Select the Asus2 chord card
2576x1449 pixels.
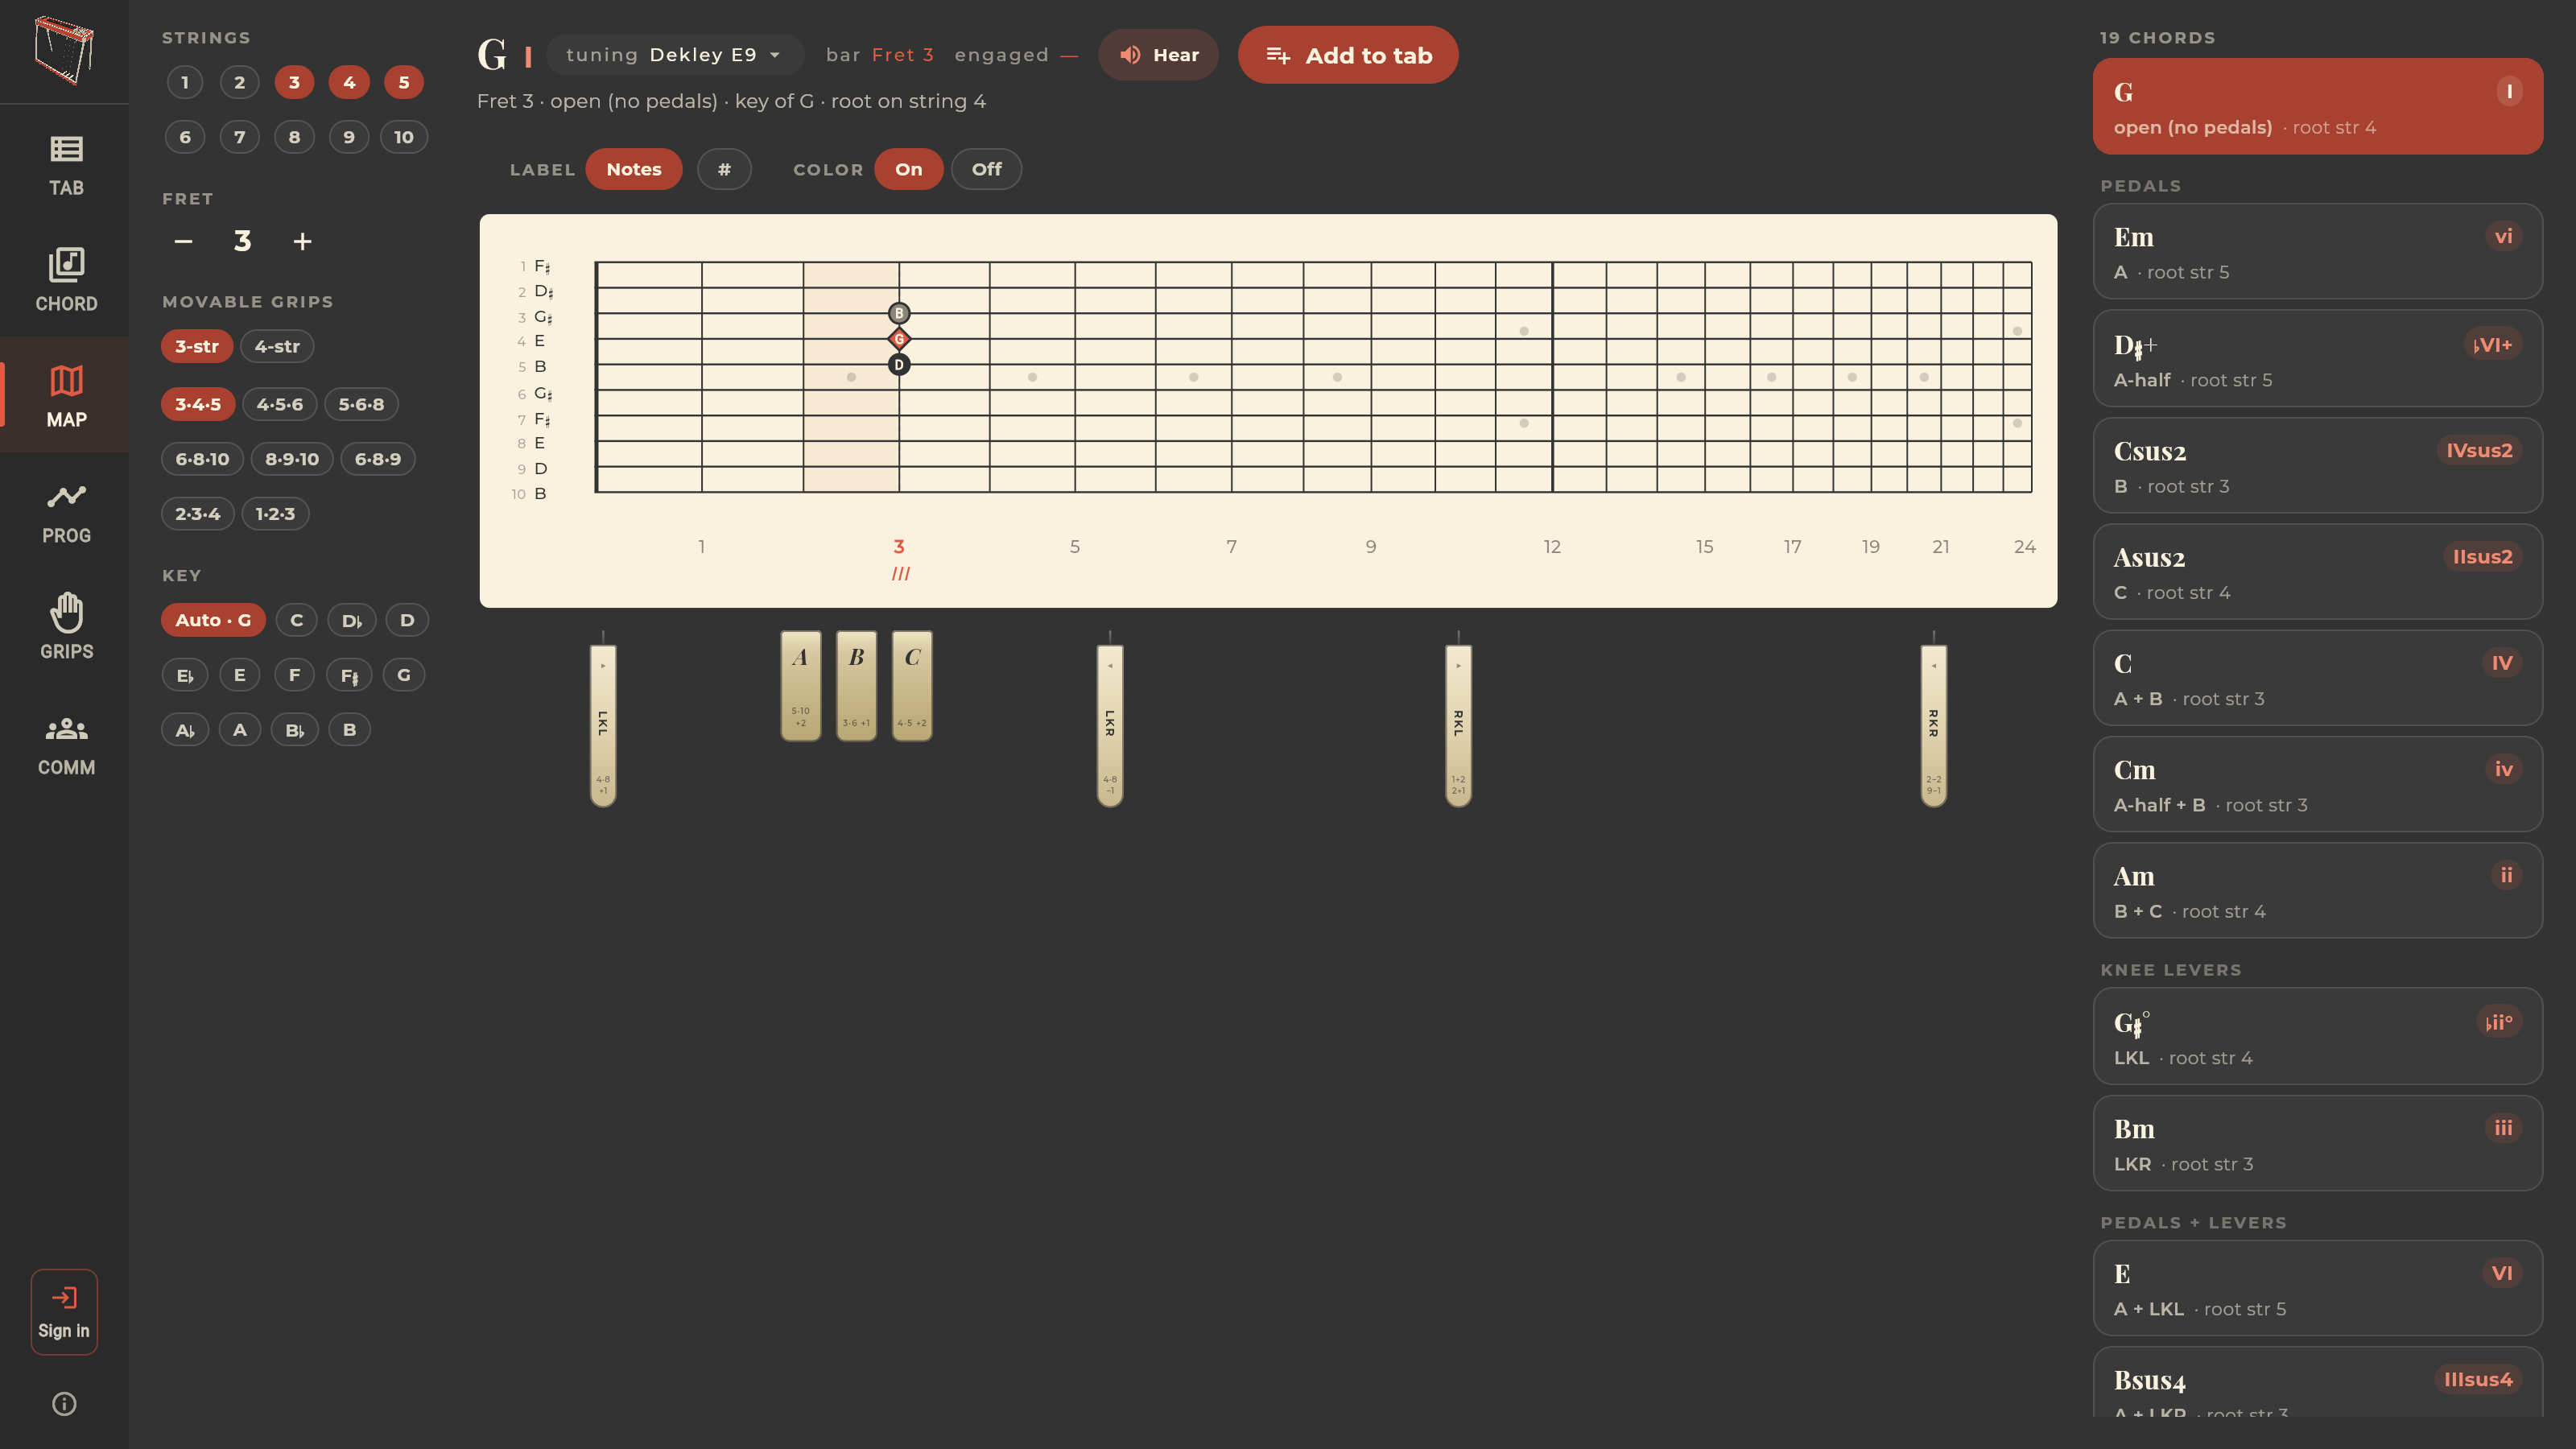[x=2318, y=572]
